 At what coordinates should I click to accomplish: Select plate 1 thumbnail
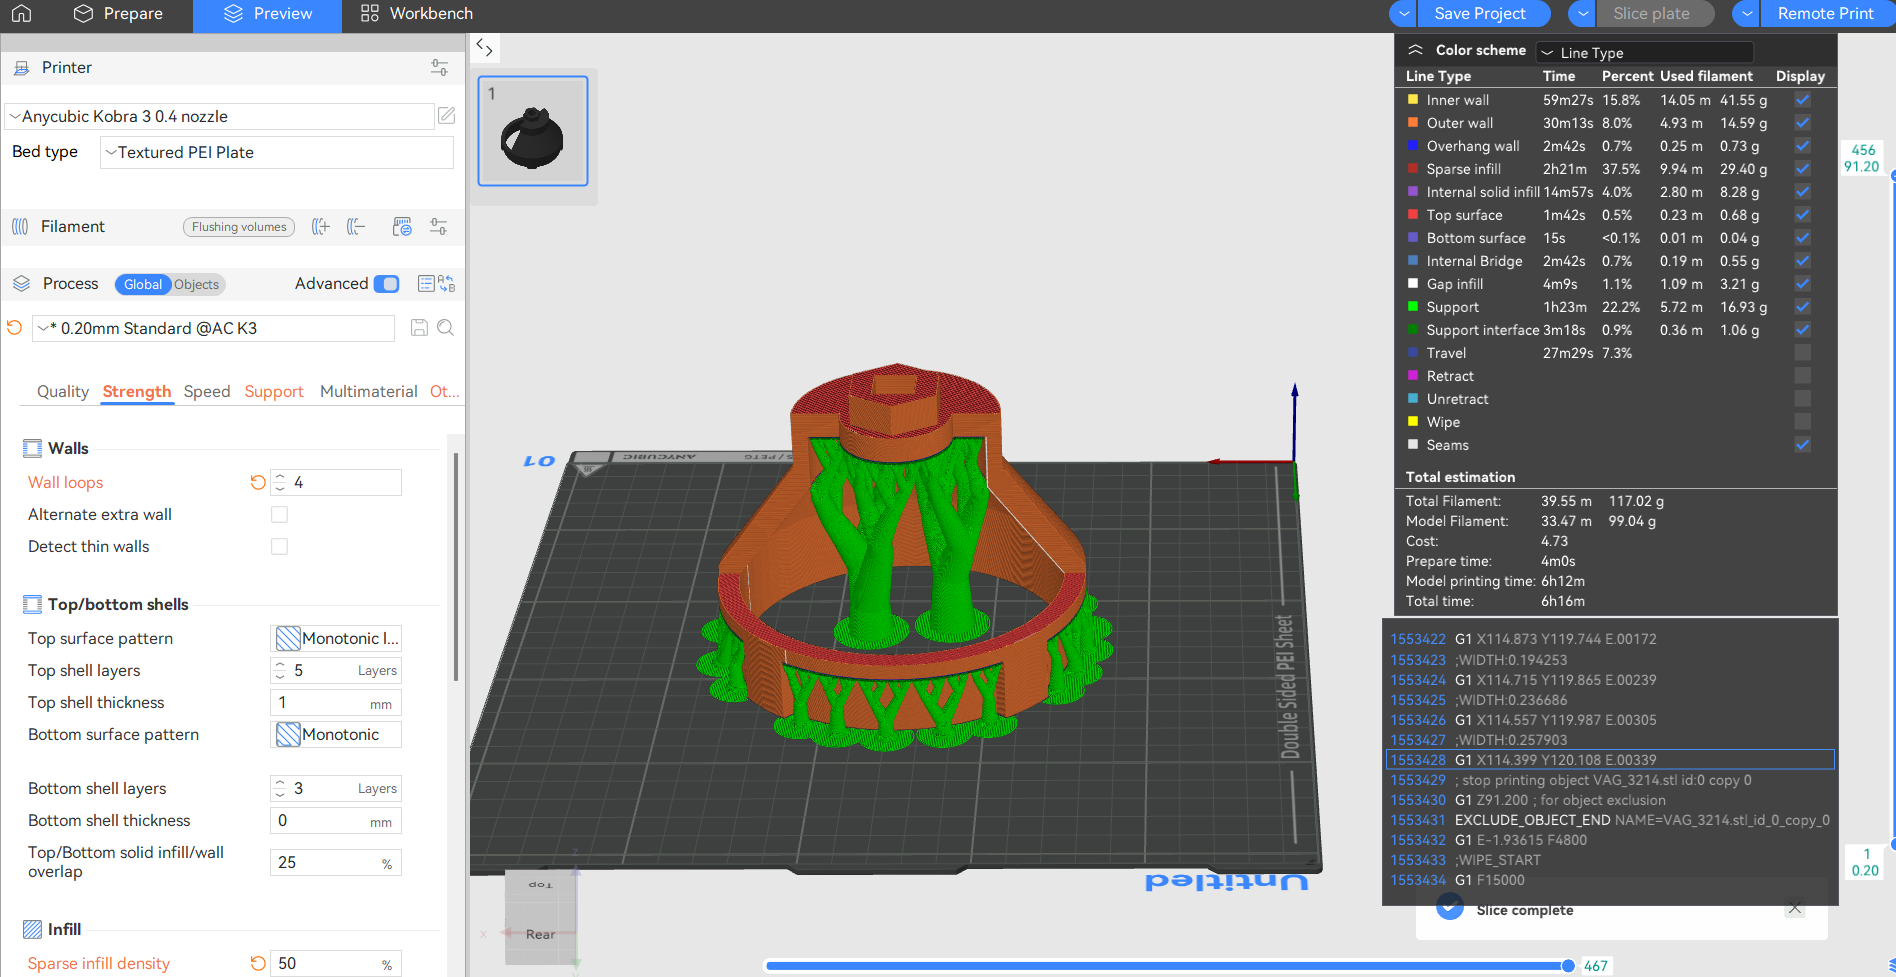(x=533, y=131)
